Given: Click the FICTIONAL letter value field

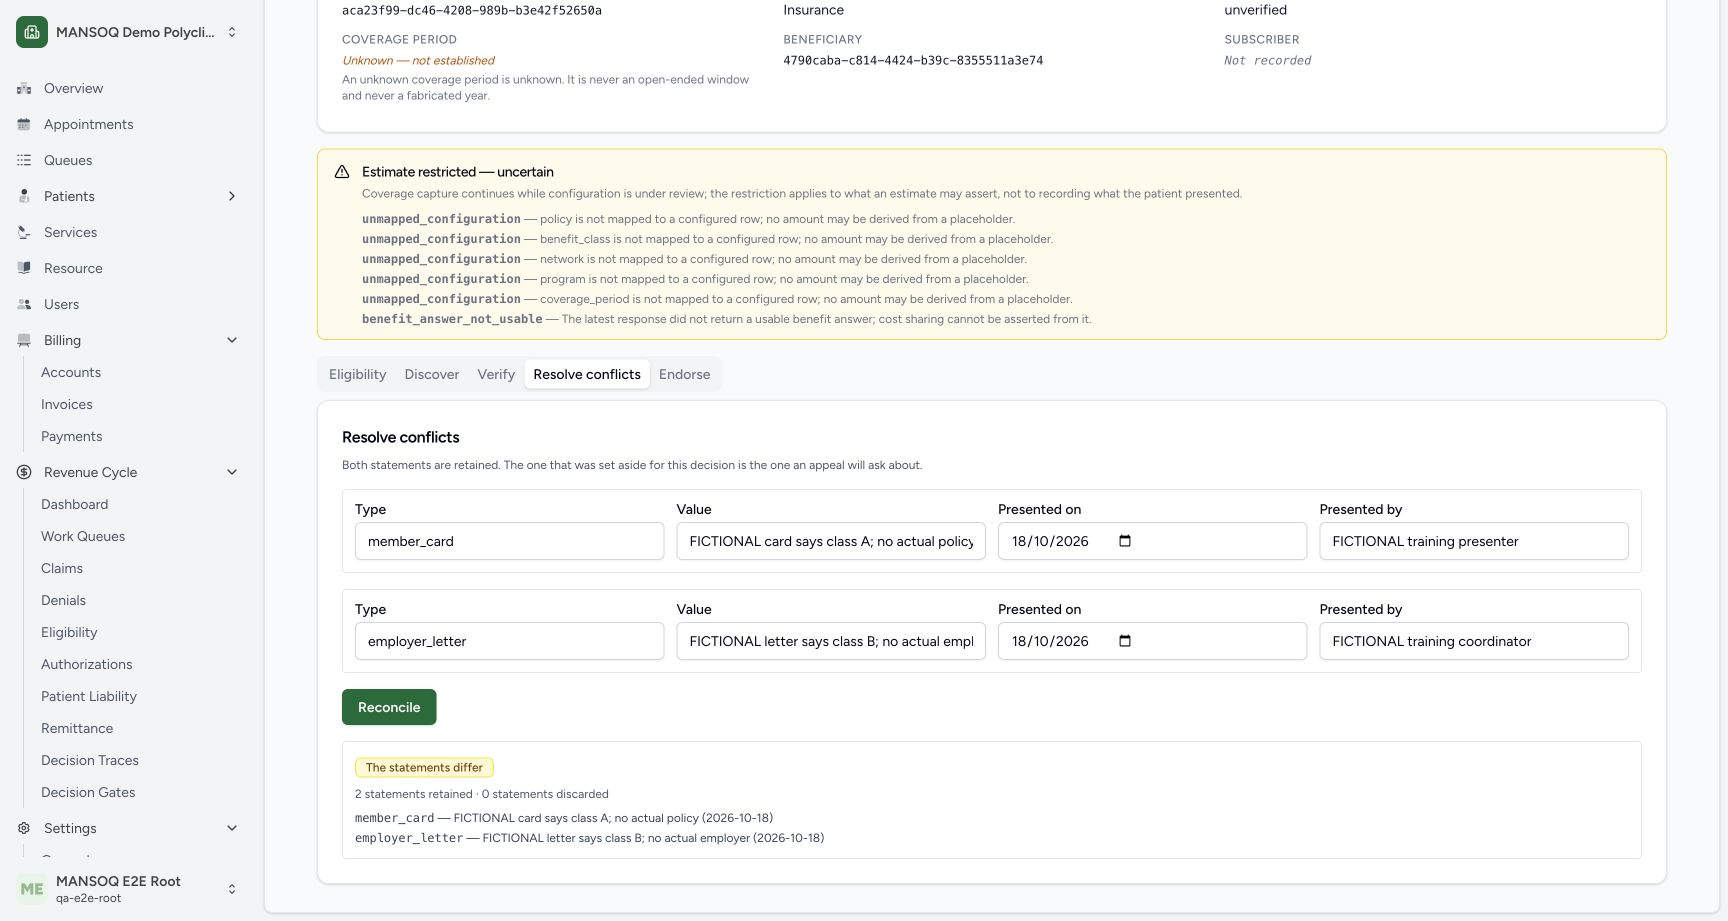Looking at the screenshot, I should click(831, 641).
